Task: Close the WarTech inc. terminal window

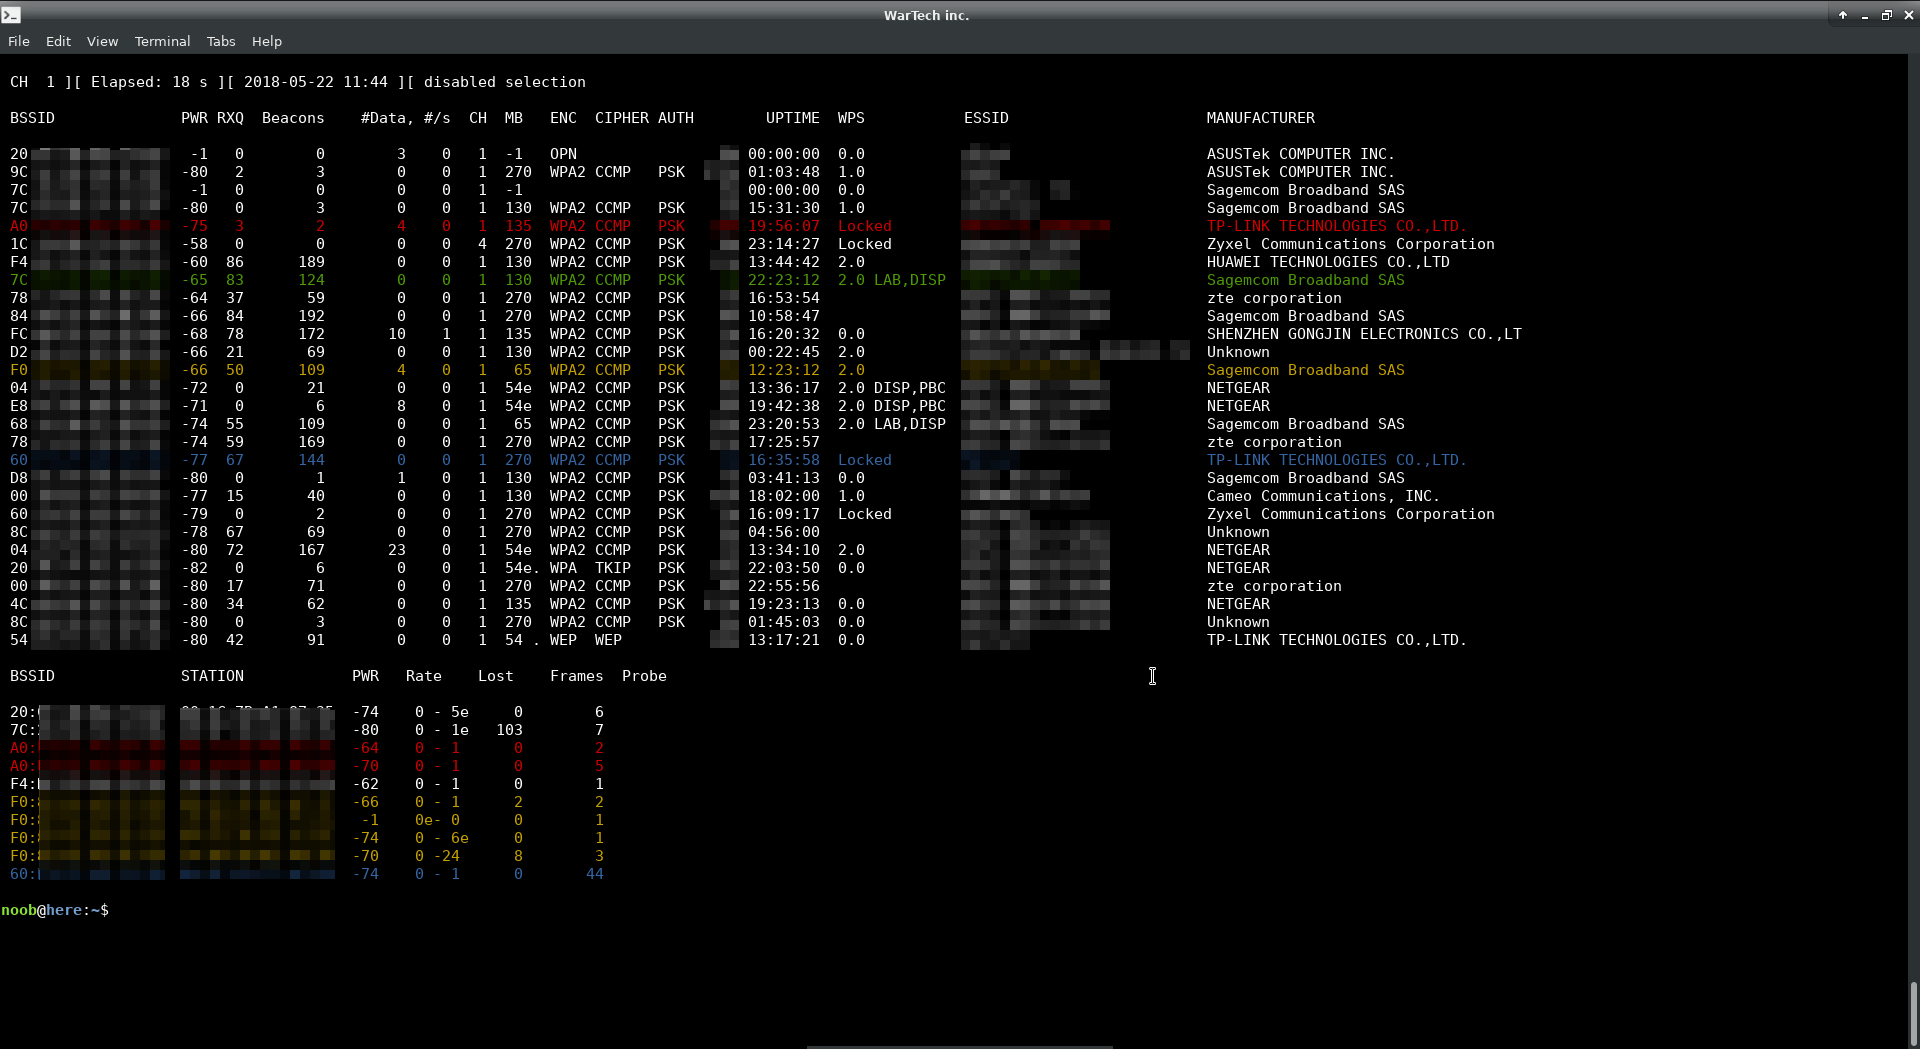Action: [x=1908, y=15]
